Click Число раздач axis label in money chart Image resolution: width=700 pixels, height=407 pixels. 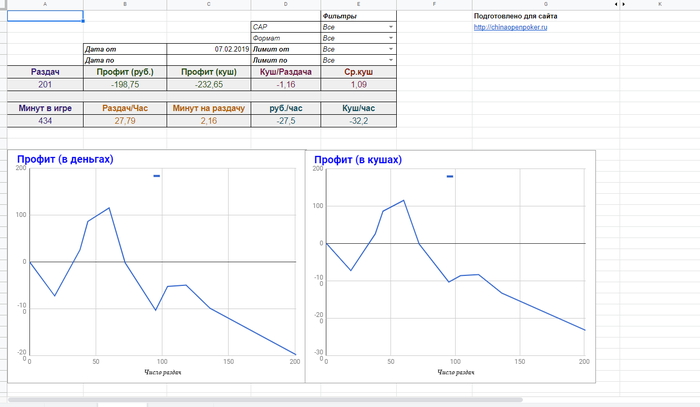162,372
